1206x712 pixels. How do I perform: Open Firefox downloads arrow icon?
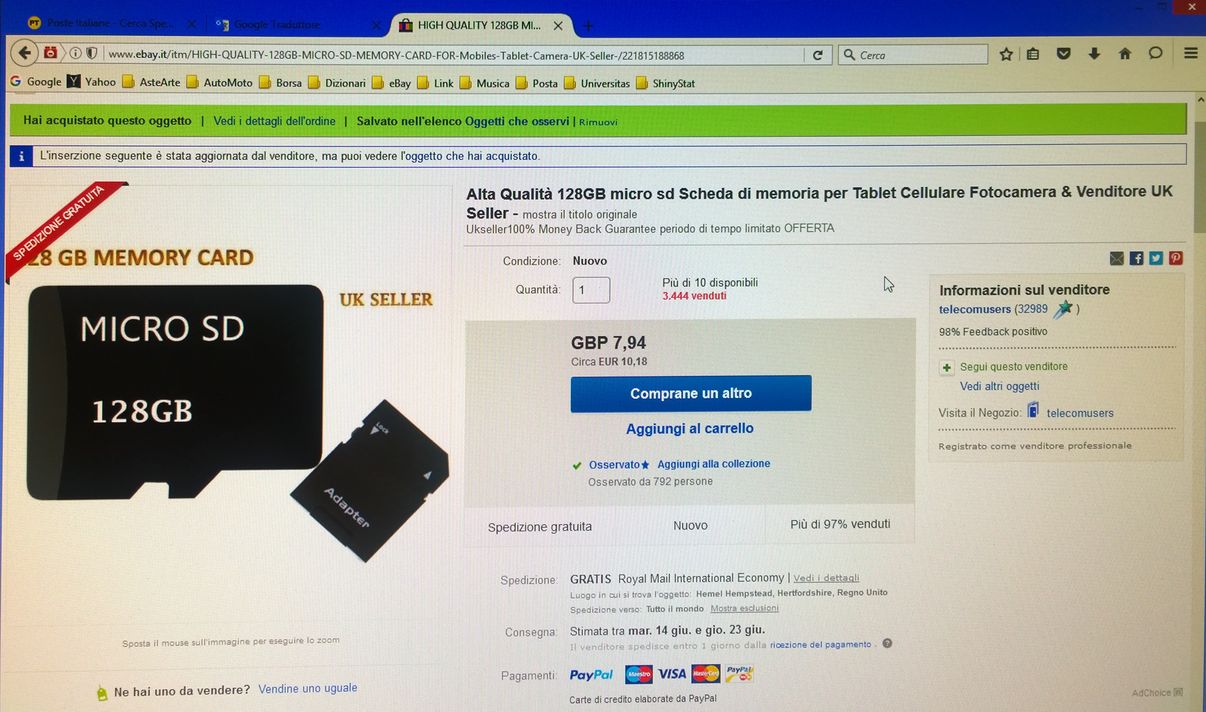(1094, 54)
